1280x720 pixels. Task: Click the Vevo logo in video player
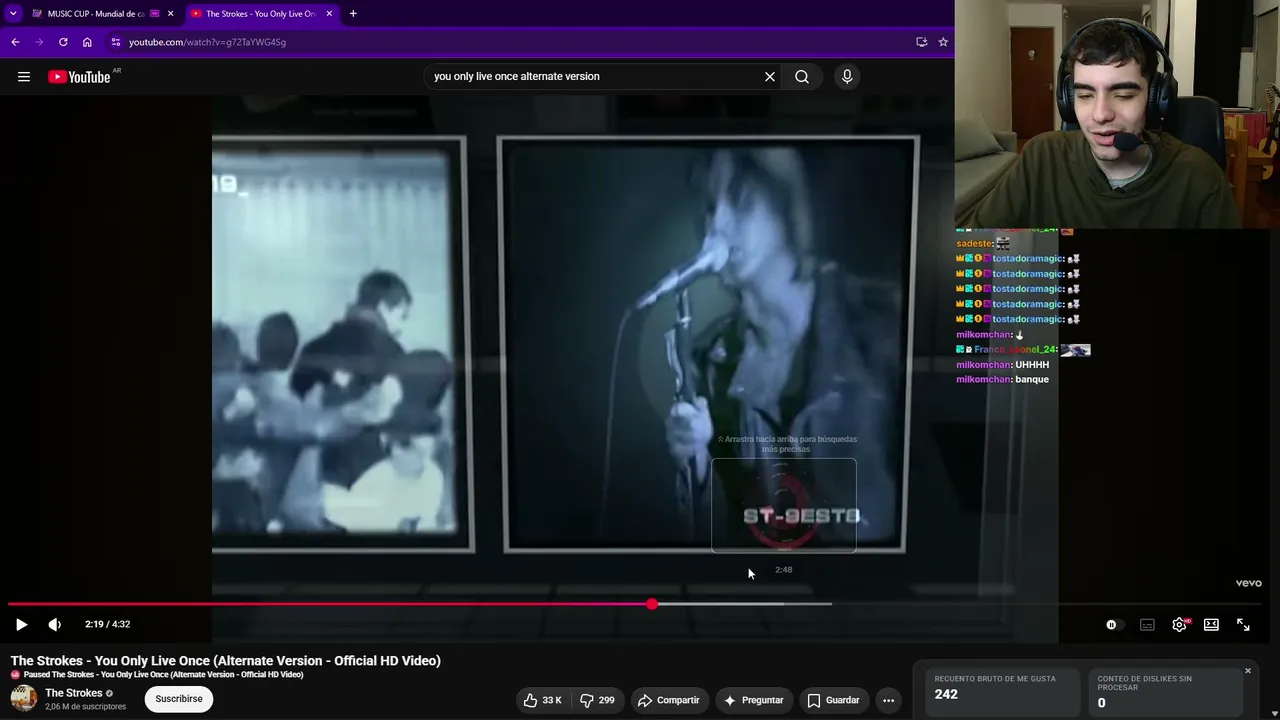click(1249, 583)
